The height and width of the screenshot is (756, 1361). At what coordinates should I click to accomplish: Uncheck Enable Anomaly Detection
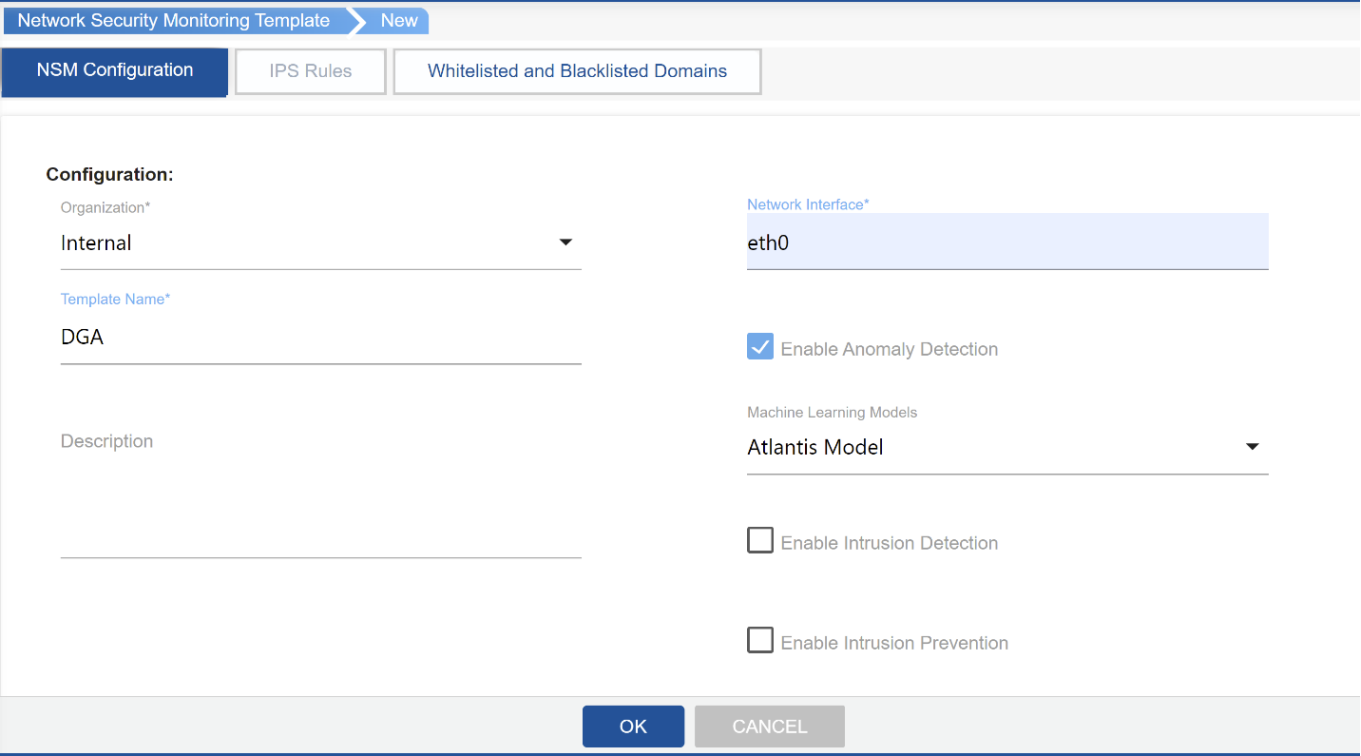tap(760, 346)
